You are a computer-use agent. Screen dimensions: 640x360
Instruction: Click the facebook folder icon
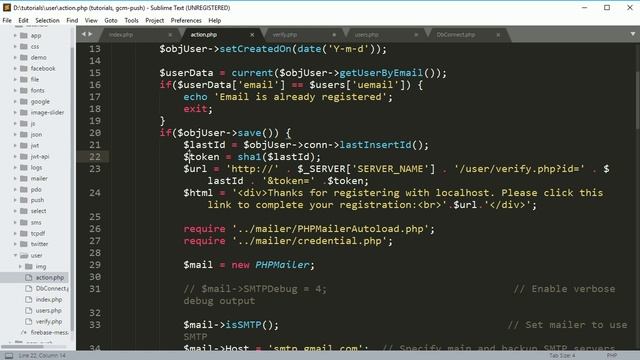click(24, 69)
